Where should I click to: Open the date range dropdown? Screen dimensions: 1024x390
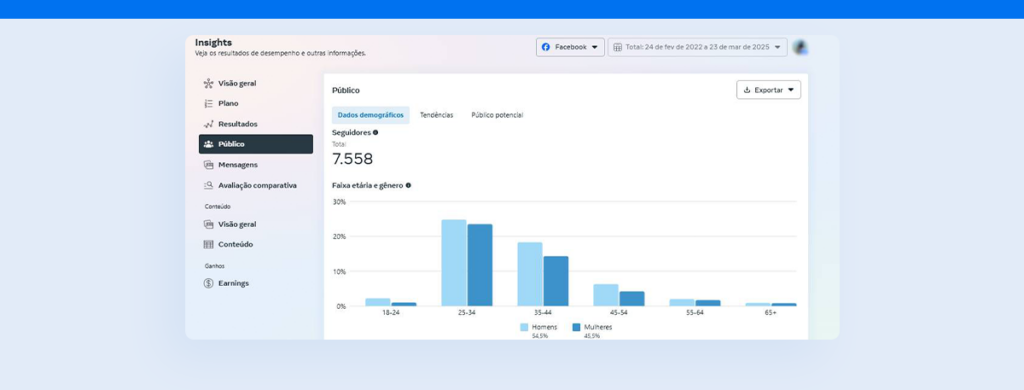tap(697, 47)
